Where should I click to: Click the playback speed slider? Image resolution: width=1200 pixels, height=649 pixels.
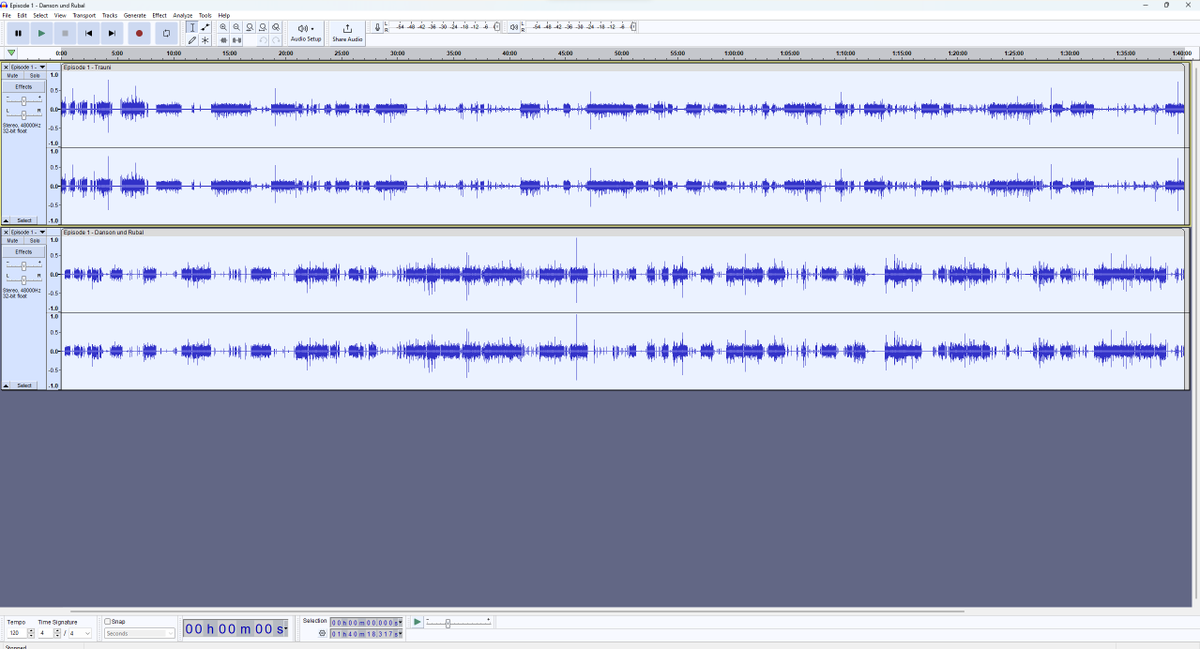tap(459, 623)
